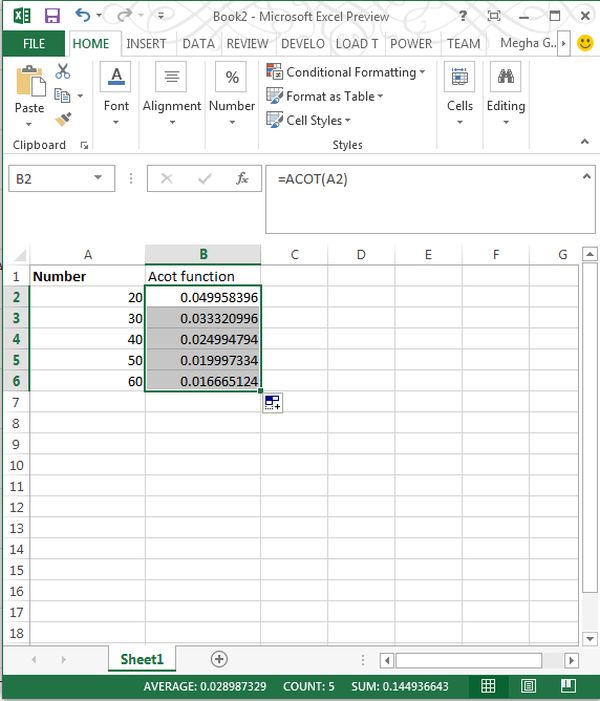Open the REVIEW tab

[x=247, y=44]
